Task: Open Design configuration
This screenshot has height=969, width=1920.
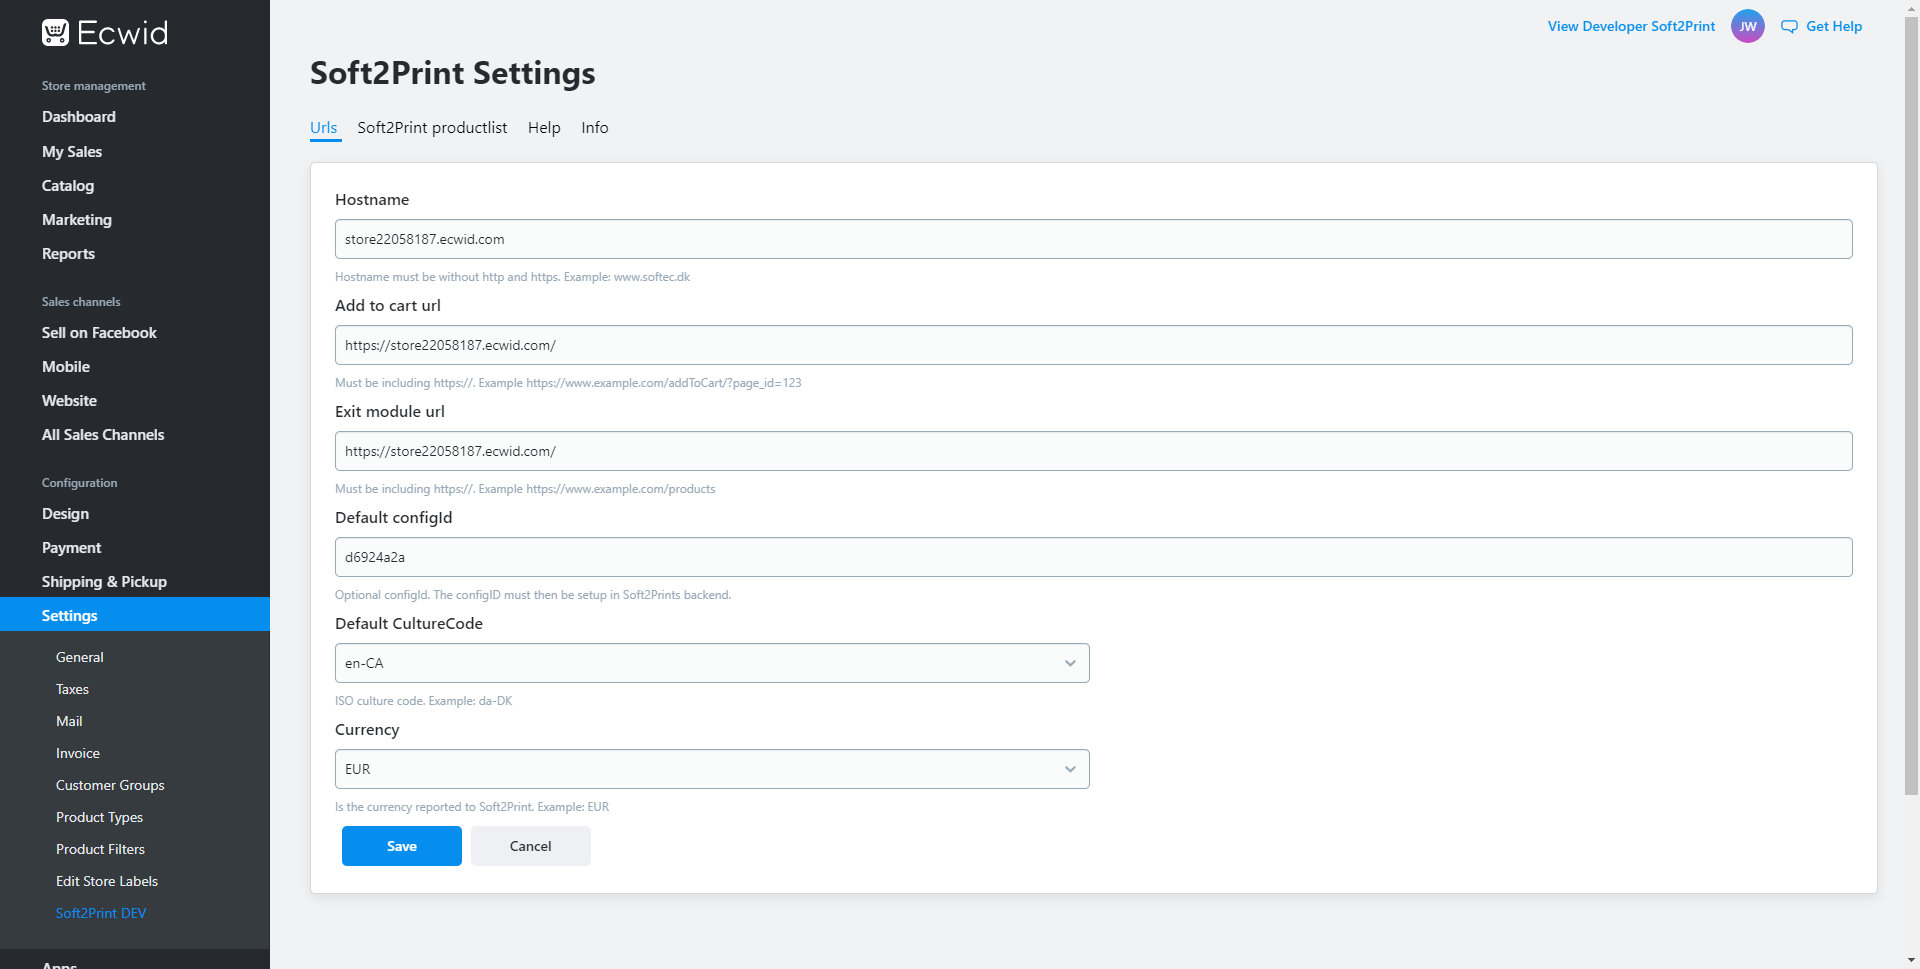Action: coord(65,514)
